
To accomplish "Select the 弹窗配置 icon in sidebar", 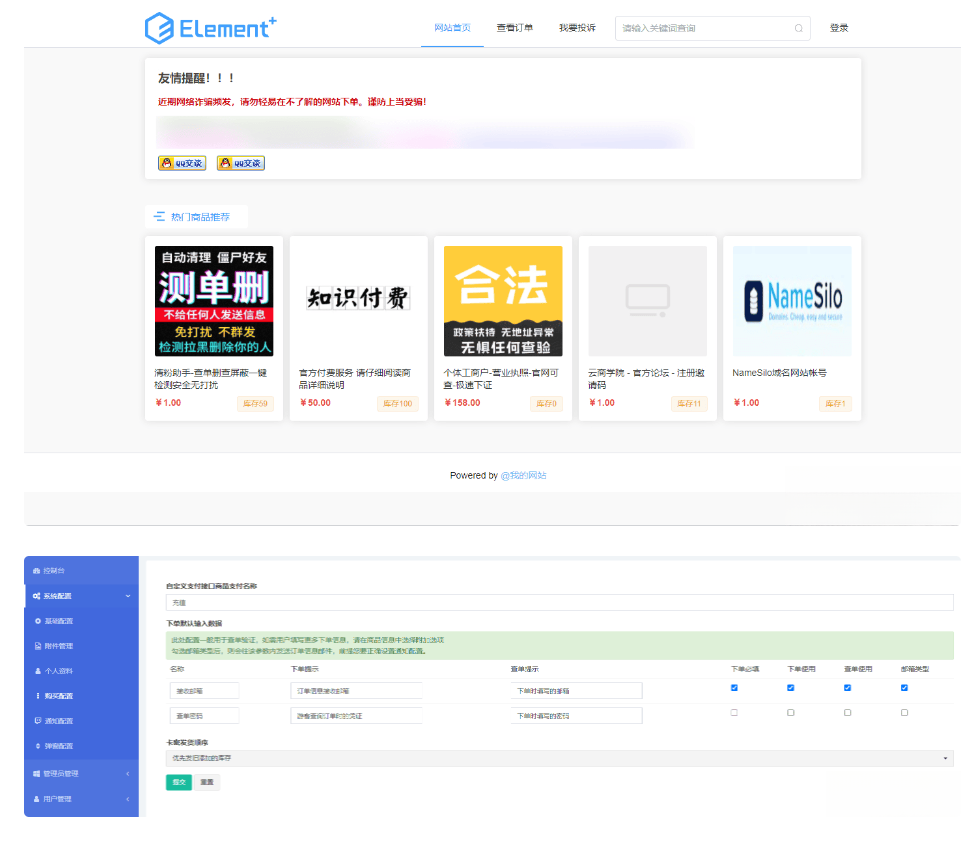I will pyautogui.click(x=36, y=746).
